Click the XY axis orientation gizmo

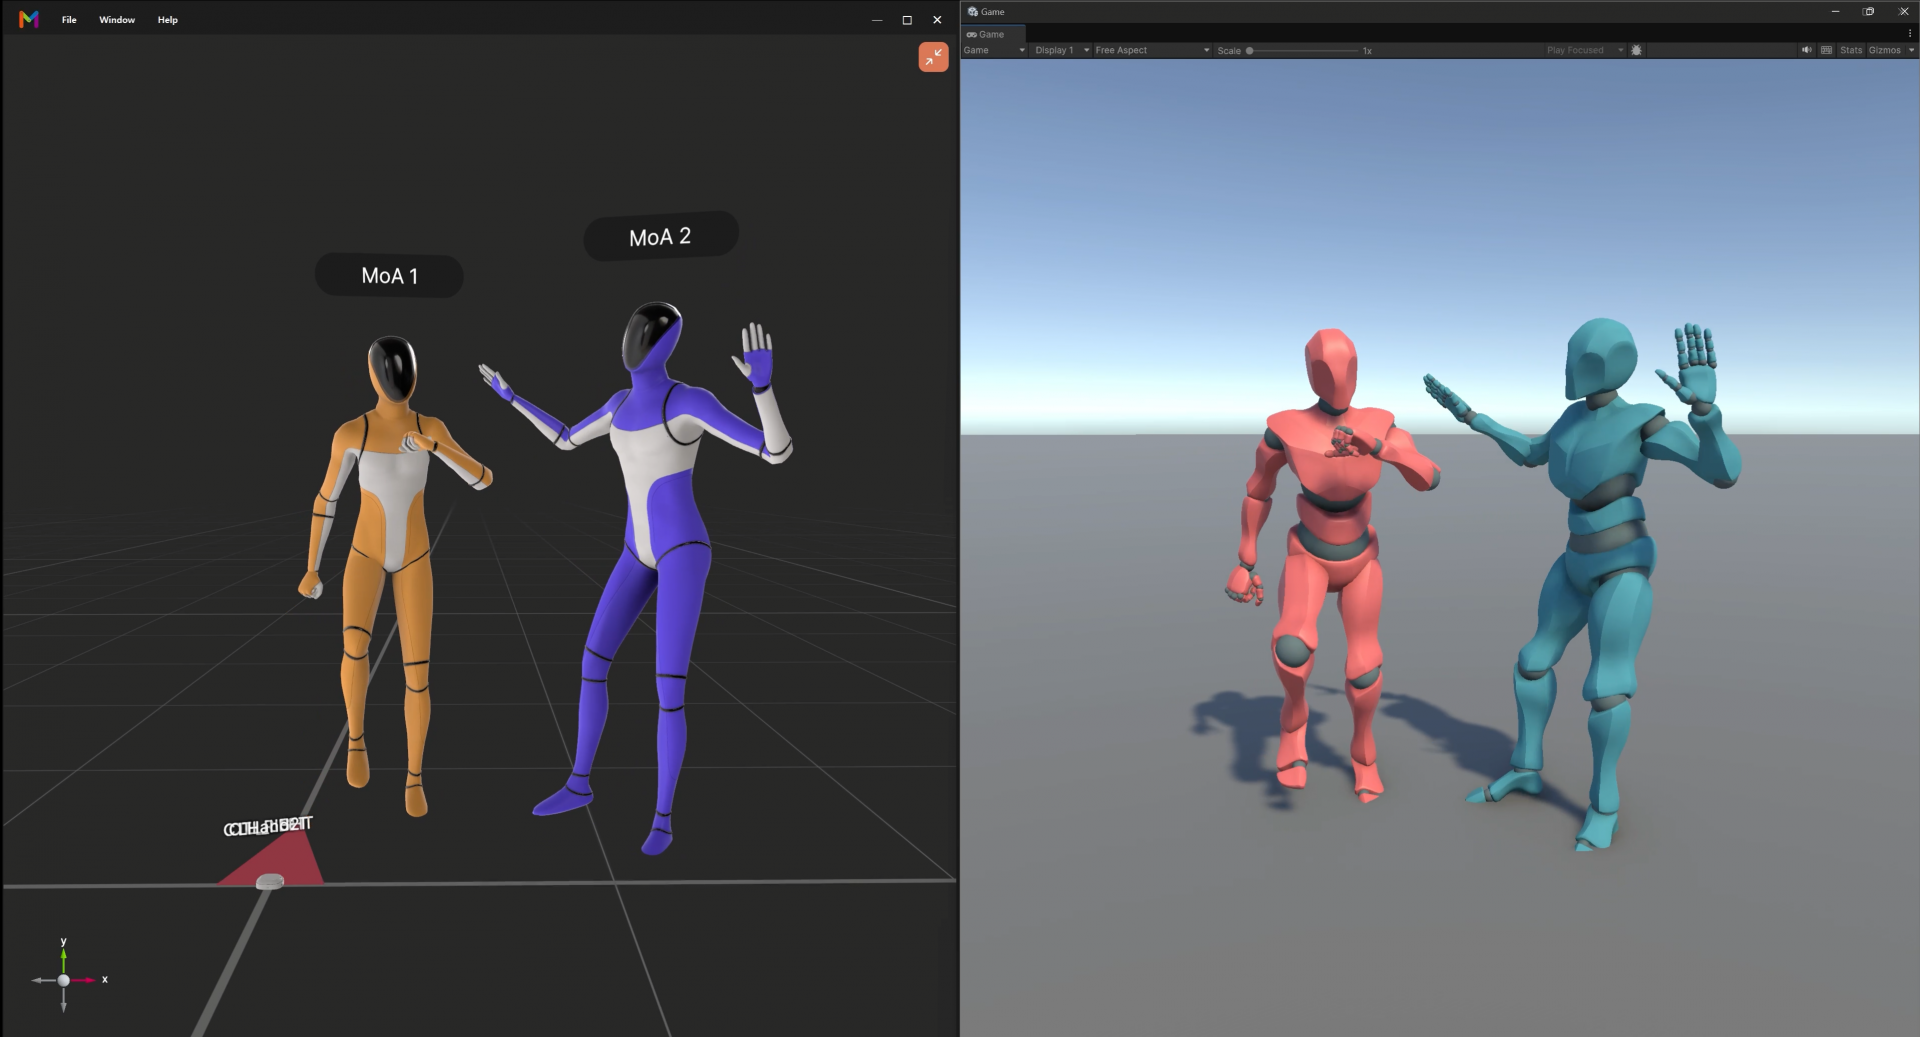click(64, 979)
